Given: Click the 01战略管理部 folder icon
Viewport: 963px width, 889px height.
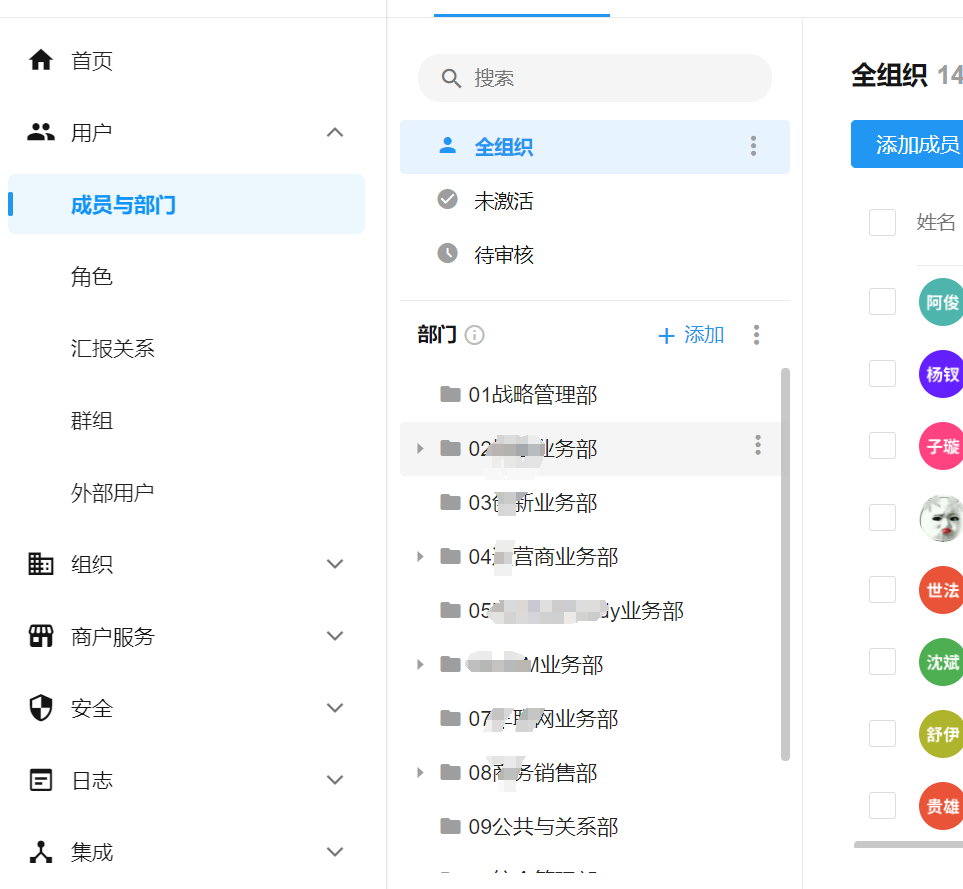Looking at the screenshot, I should coord(450,394).
